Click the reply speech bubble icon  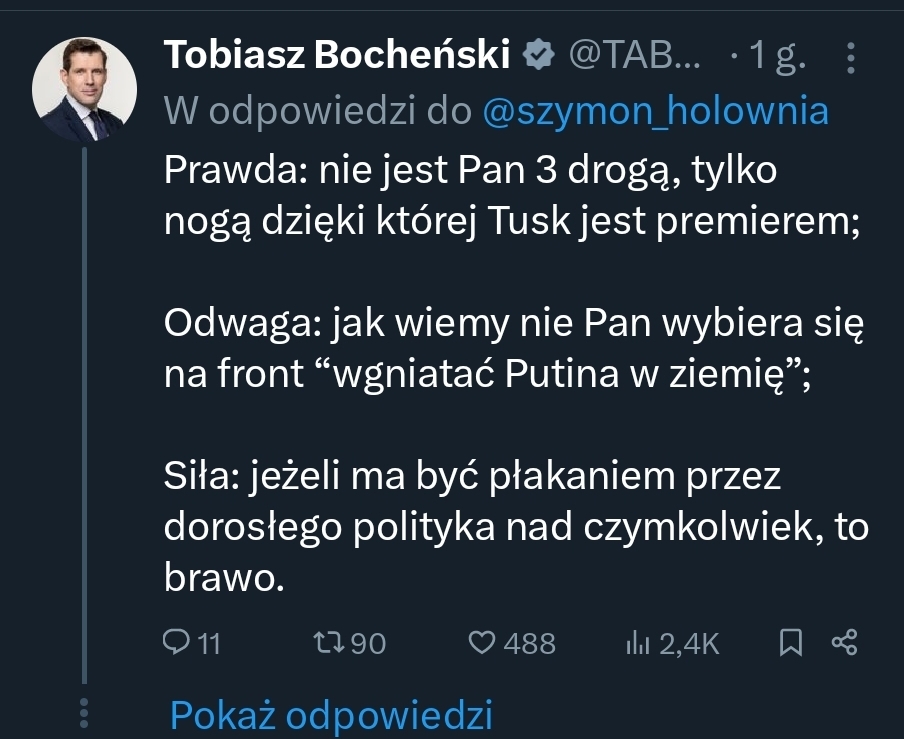coord(175,642)
